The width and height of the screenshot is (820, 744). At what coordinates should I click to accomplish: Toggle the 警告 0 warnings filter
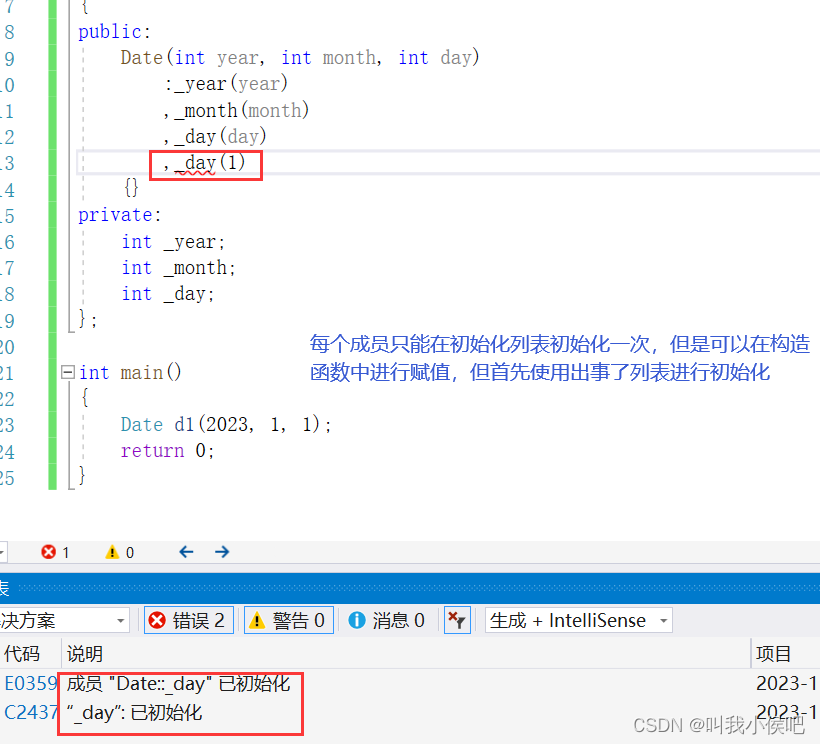click(x=288, y=620)
